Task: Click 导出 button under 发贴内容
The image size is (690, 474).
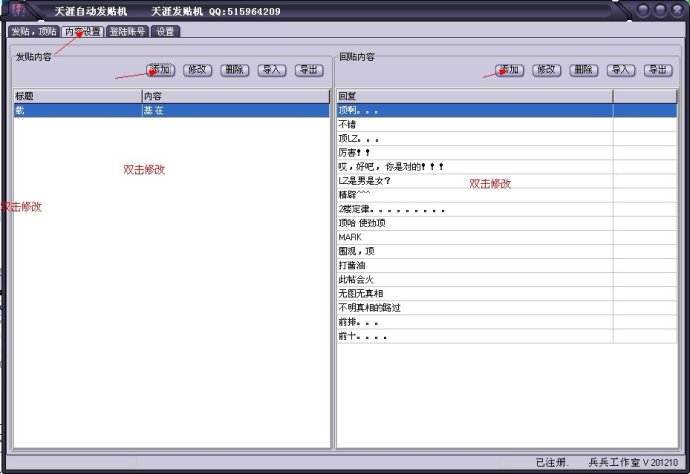Action: (309, 70)
